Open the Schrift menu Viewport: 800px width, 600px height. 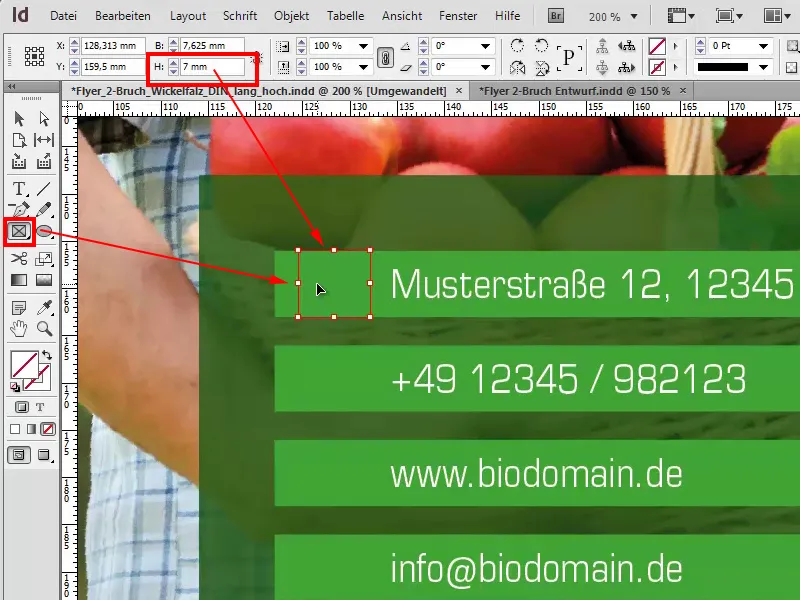point(240,16)
